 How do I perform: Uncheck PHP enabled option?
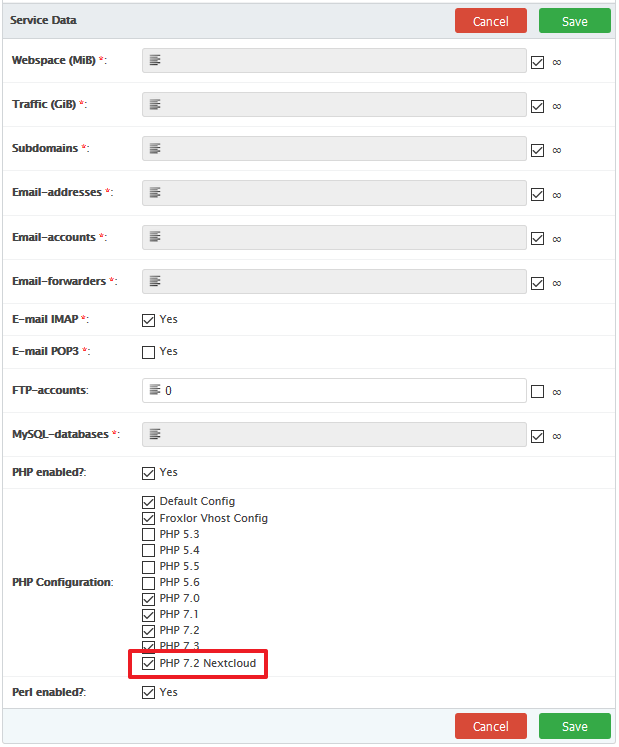[x=149, y=472]
